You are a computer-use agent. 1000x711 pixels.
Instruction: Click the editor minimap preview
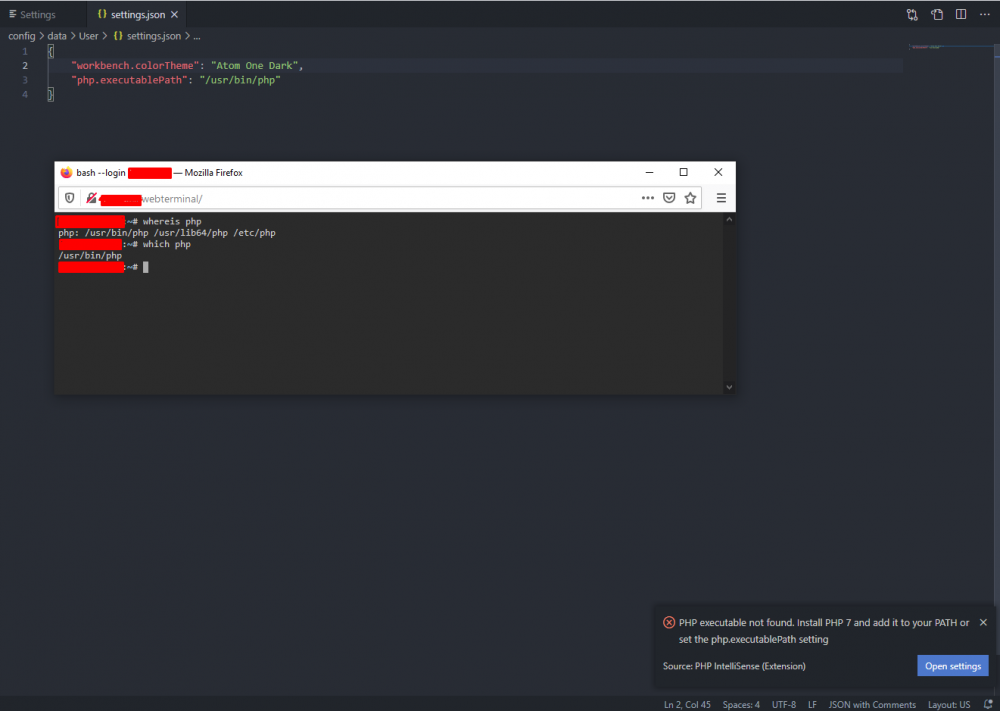926,47
